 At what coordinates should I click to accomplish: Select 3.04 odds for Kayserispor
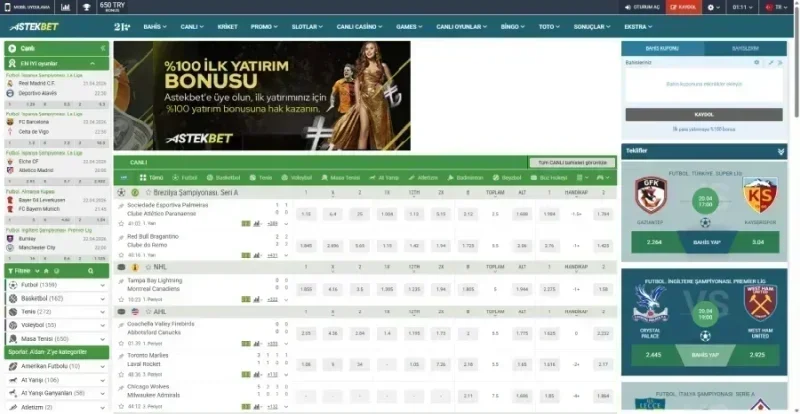758,242
